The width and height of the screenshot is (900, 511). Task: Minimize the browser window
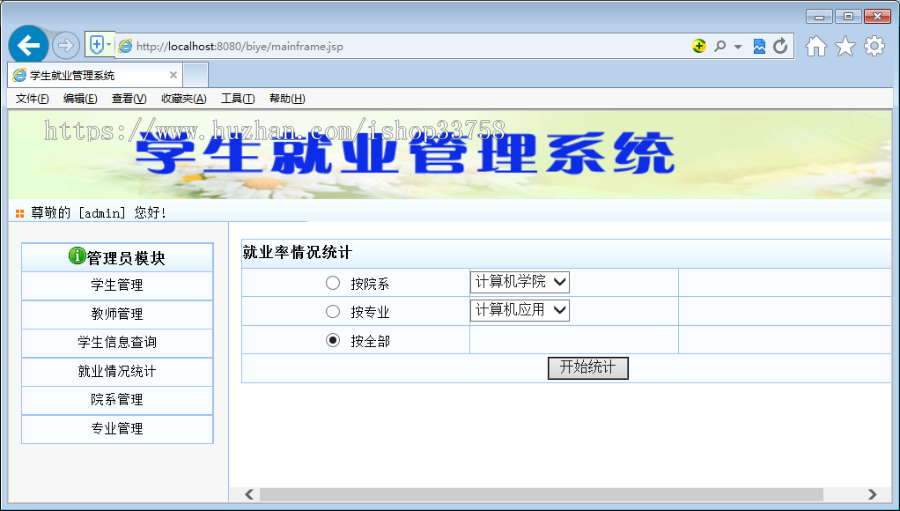(819, 17)
